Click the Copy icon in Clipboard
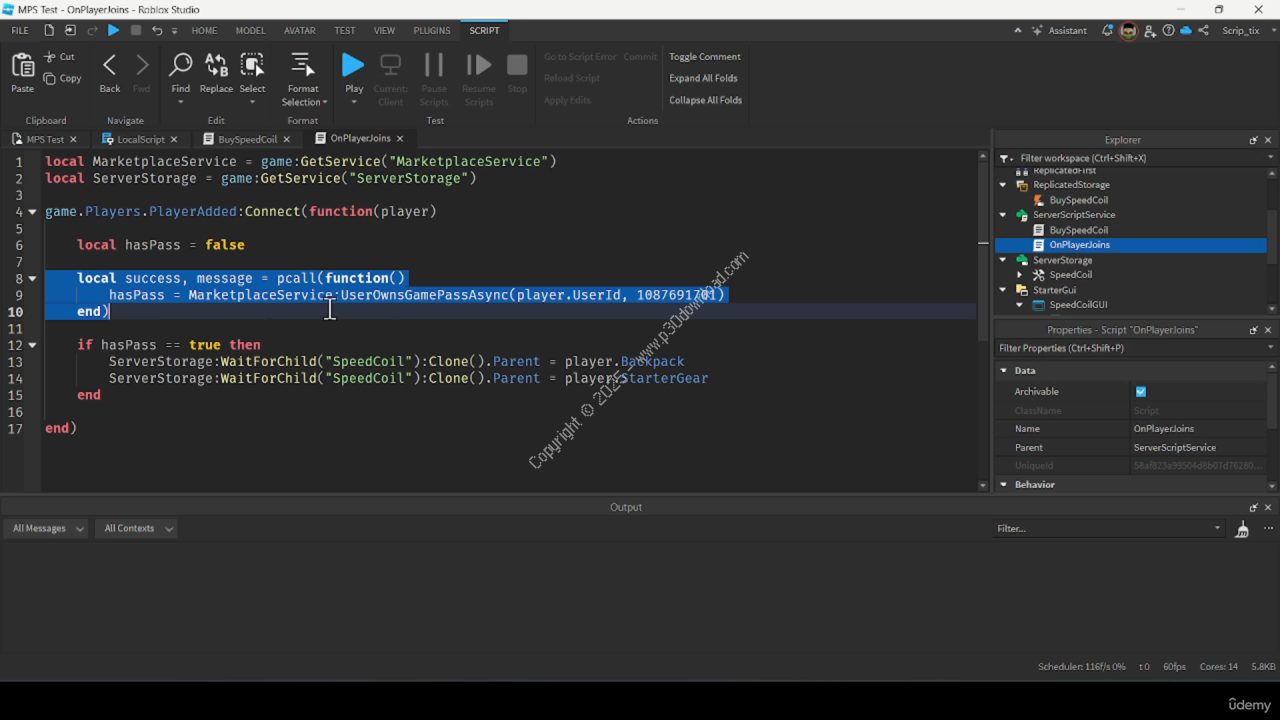 point(49,78)
